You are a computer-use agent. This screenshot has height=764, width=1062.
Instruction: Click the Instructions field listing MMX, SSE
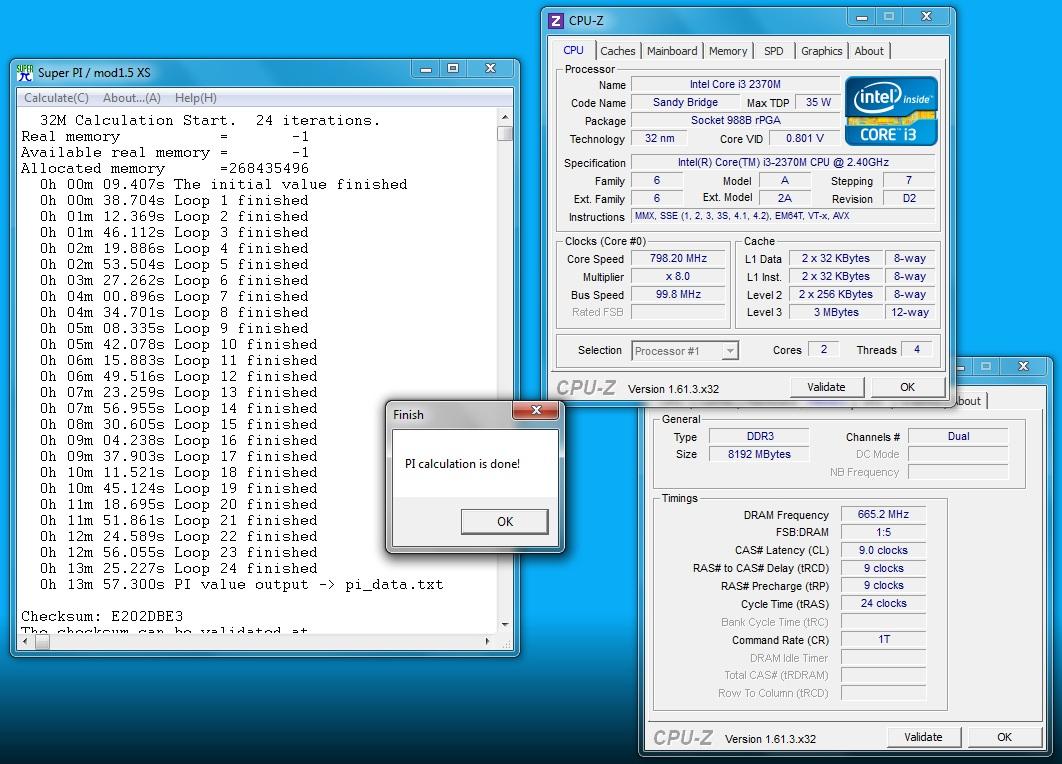pos(784,217)
